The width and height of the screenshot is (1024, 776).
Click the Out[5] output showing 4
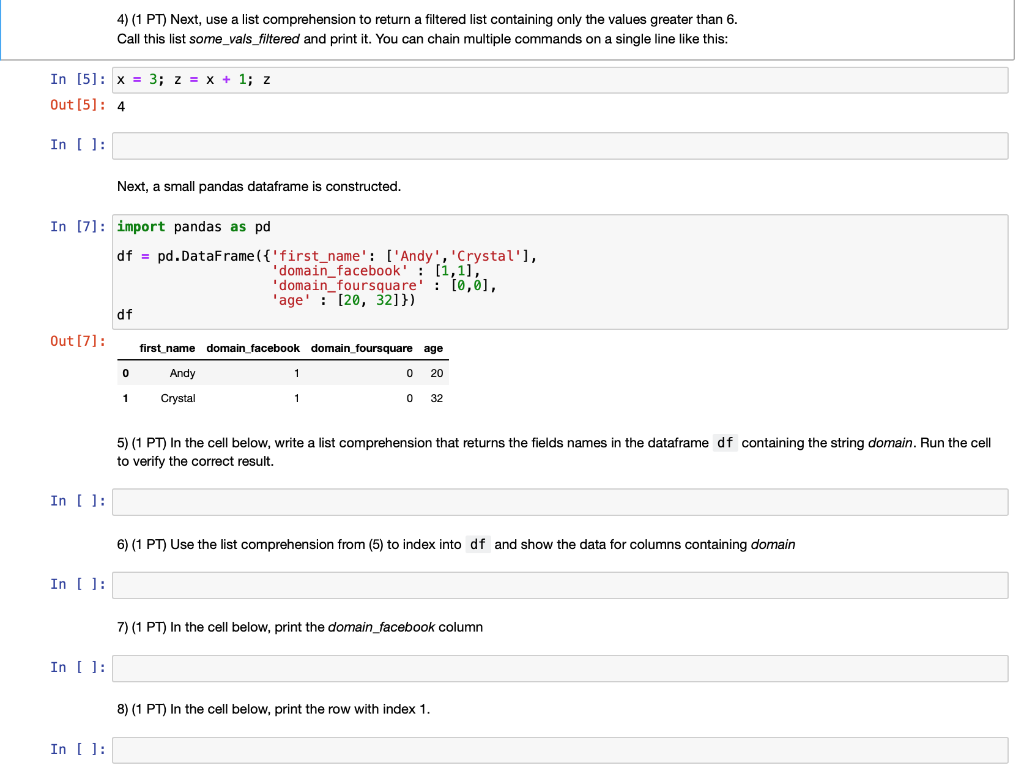point(121,105)
